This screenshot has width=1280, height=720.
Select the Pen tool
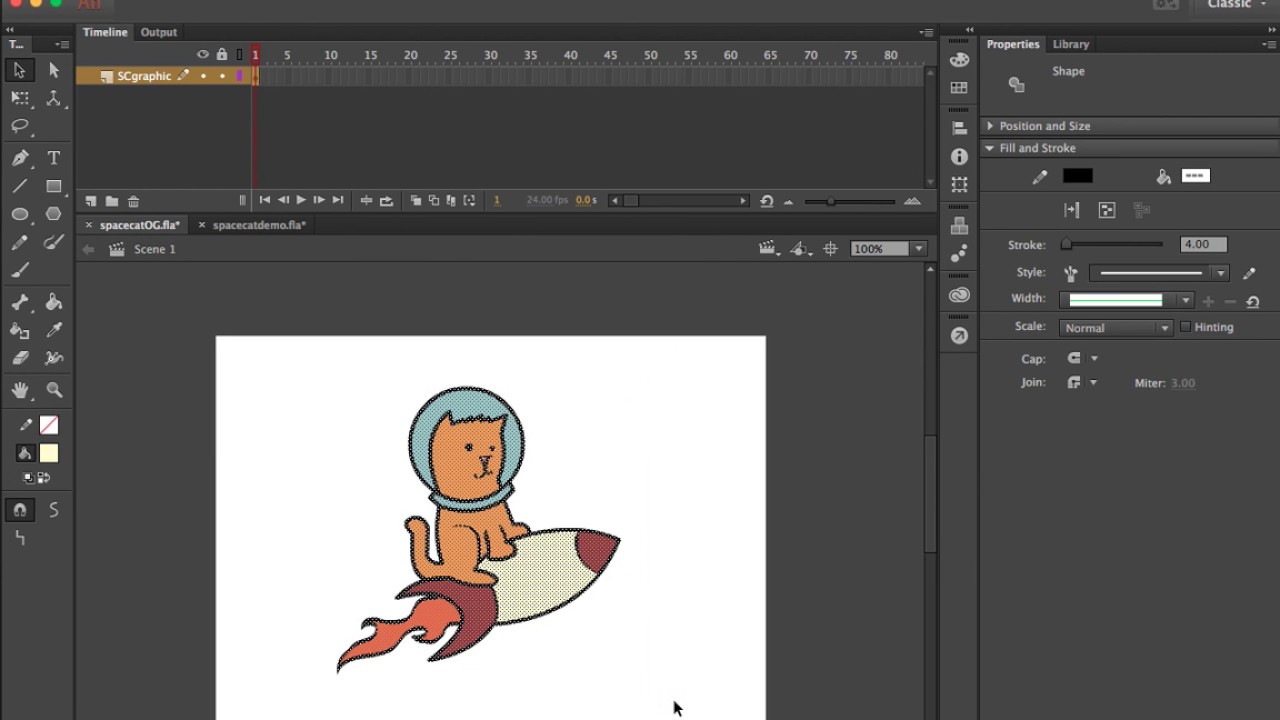pyautogui.click(x=19, y=158)
